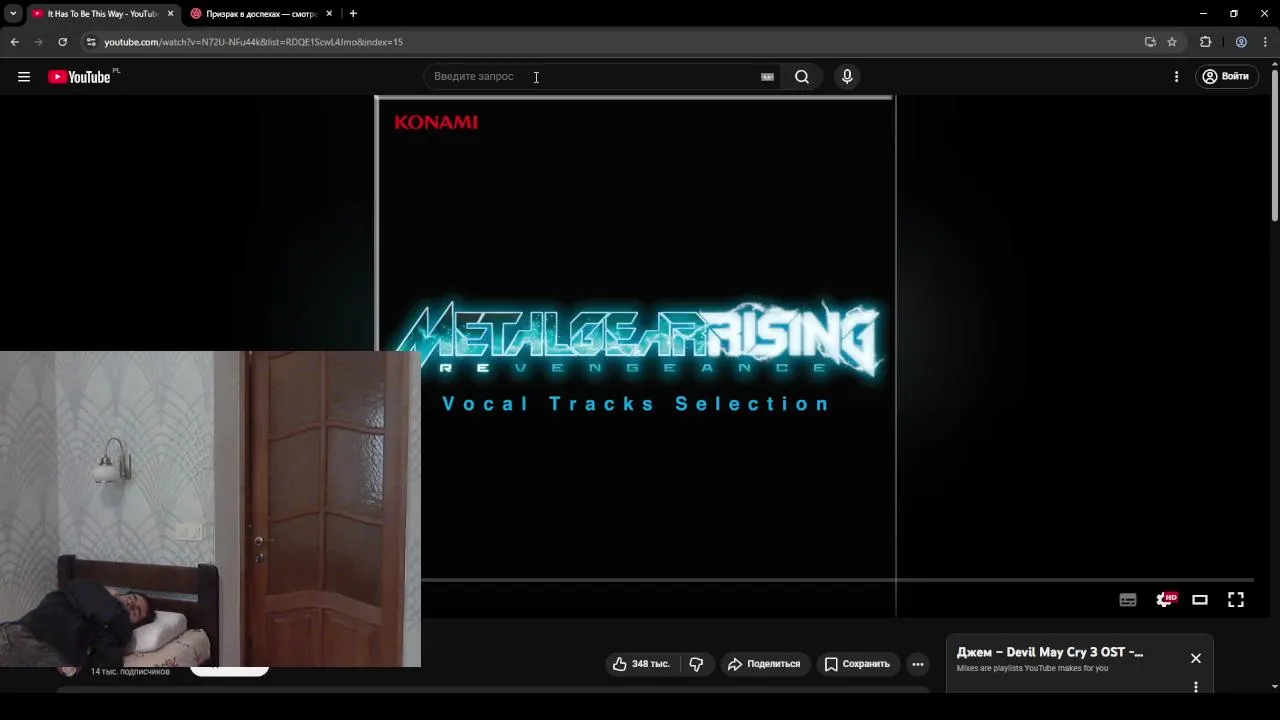This screenshot has height=720, width=1280.
Task: Reload the current page
Action: (62, 42)
